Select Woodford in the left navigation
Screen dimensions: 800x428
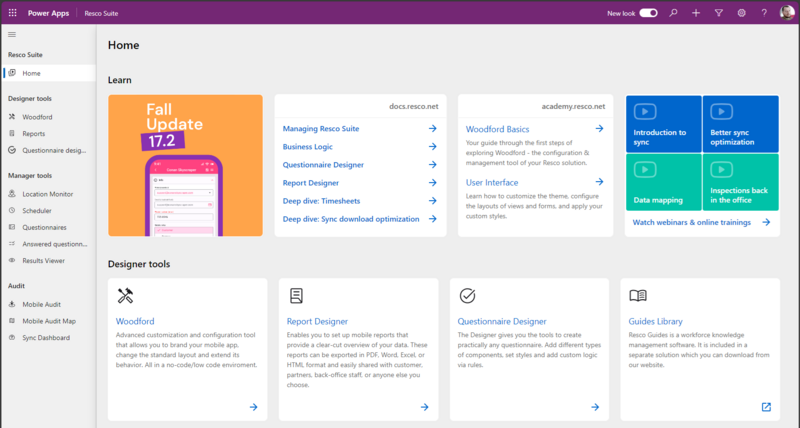coord(38,117)
